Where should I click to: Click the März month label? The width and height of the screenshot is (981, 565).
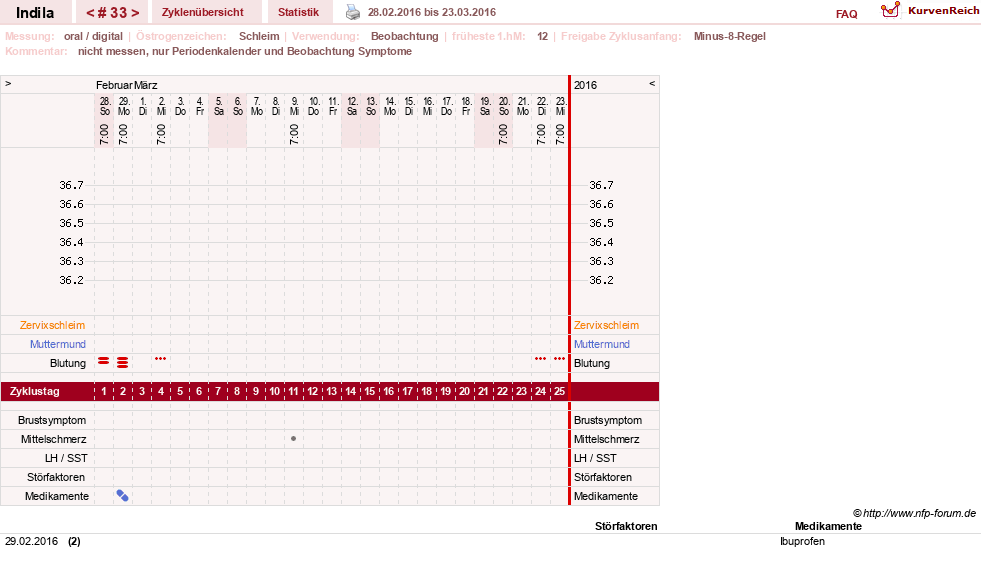(x=145, y=85)
